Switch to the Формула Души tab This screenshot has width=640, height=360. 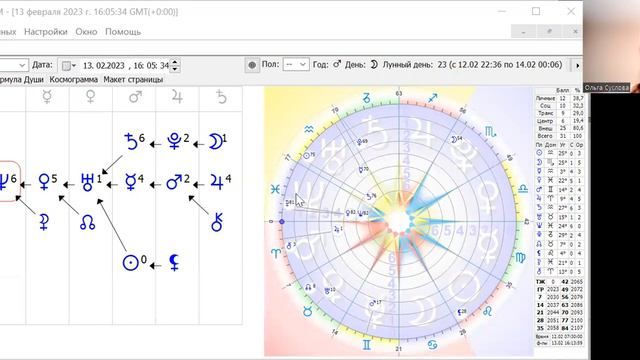pyautogui.click(x=22, y=80)
